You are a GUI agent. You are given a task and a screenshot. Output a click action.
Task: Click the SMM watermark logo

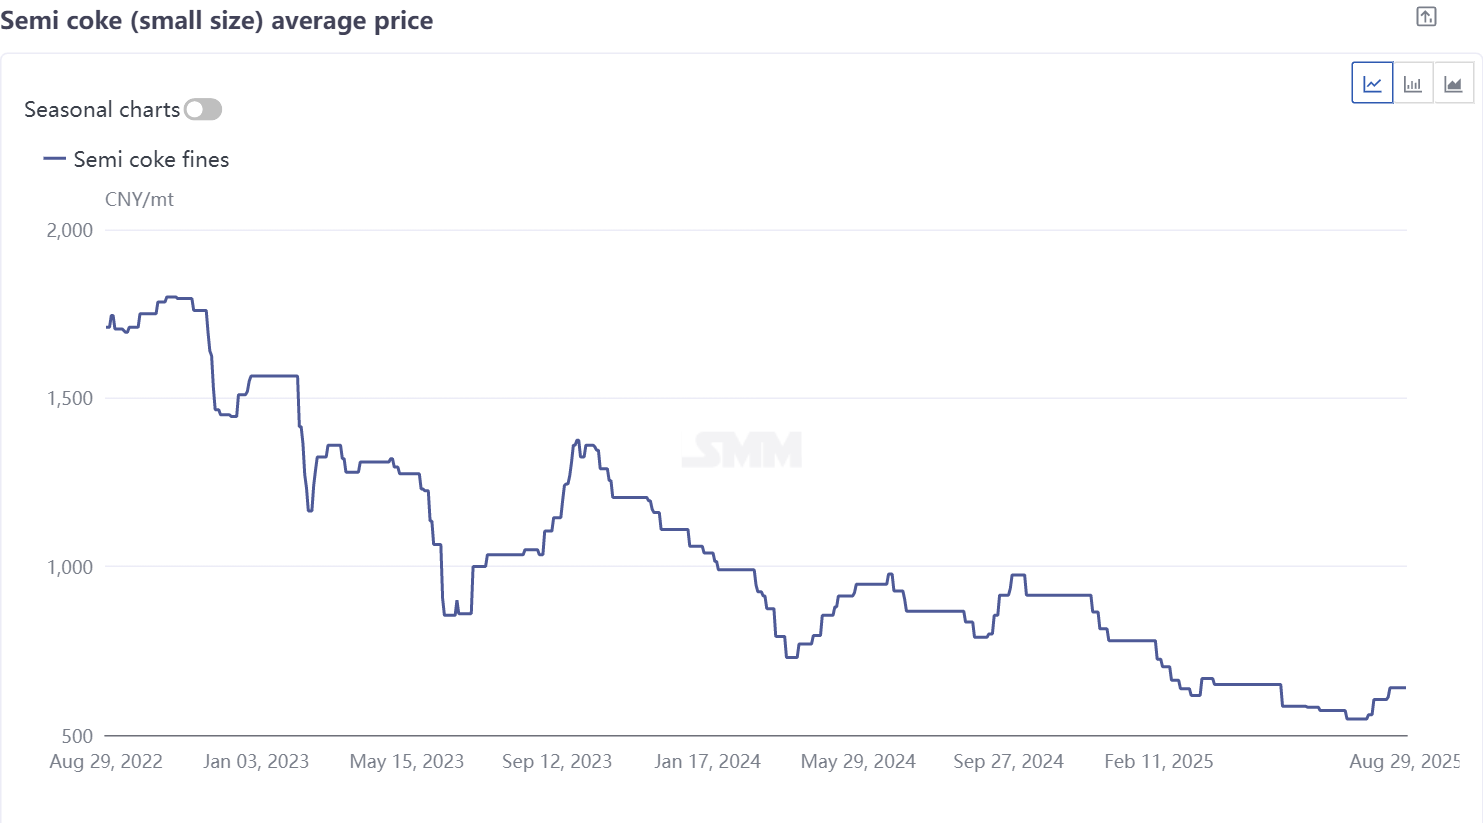point(742,450)
